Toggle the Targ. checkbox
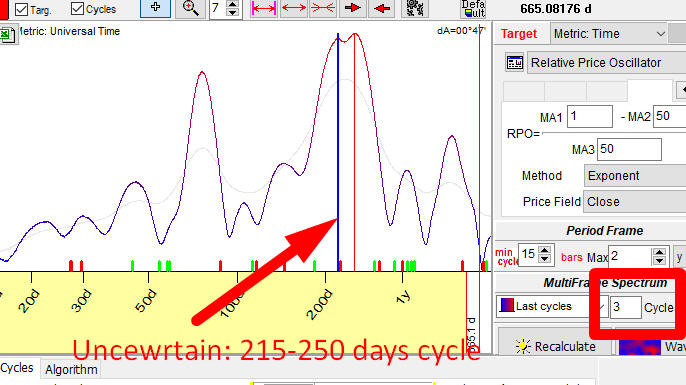 point(21,9)
